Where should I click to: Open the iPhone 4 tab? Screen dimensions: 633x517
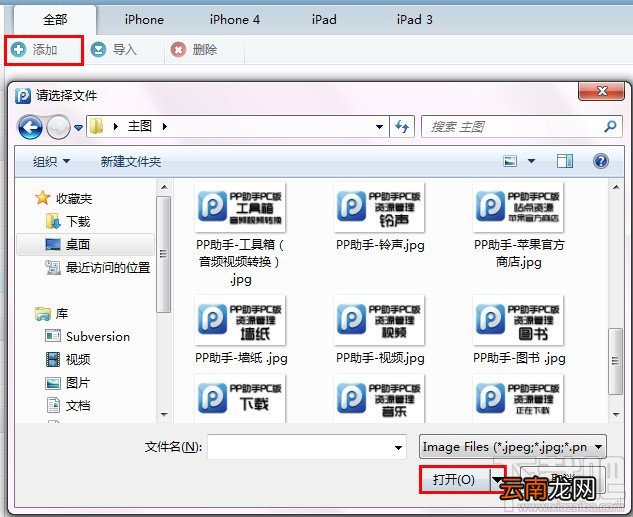point(235,19)
